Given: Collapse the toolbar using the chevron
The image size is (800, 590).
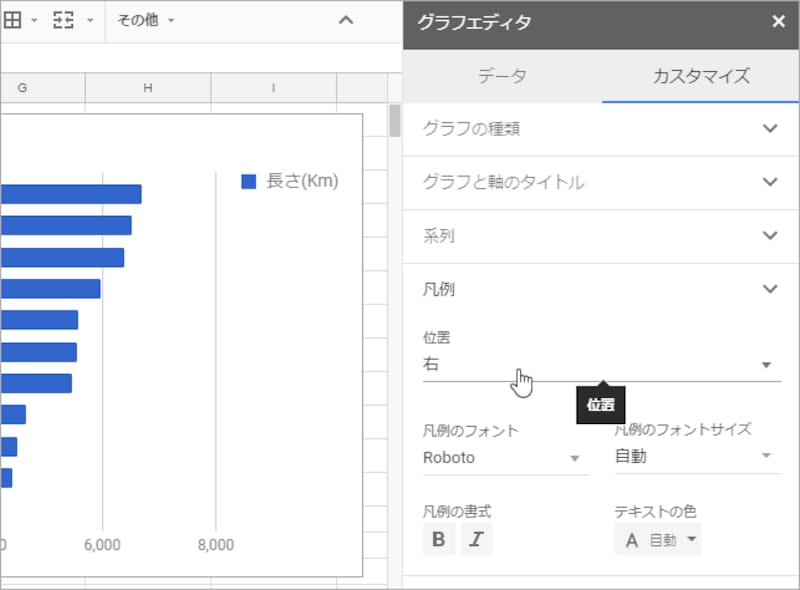Looking at the screenshot, I should pos(347,18).
